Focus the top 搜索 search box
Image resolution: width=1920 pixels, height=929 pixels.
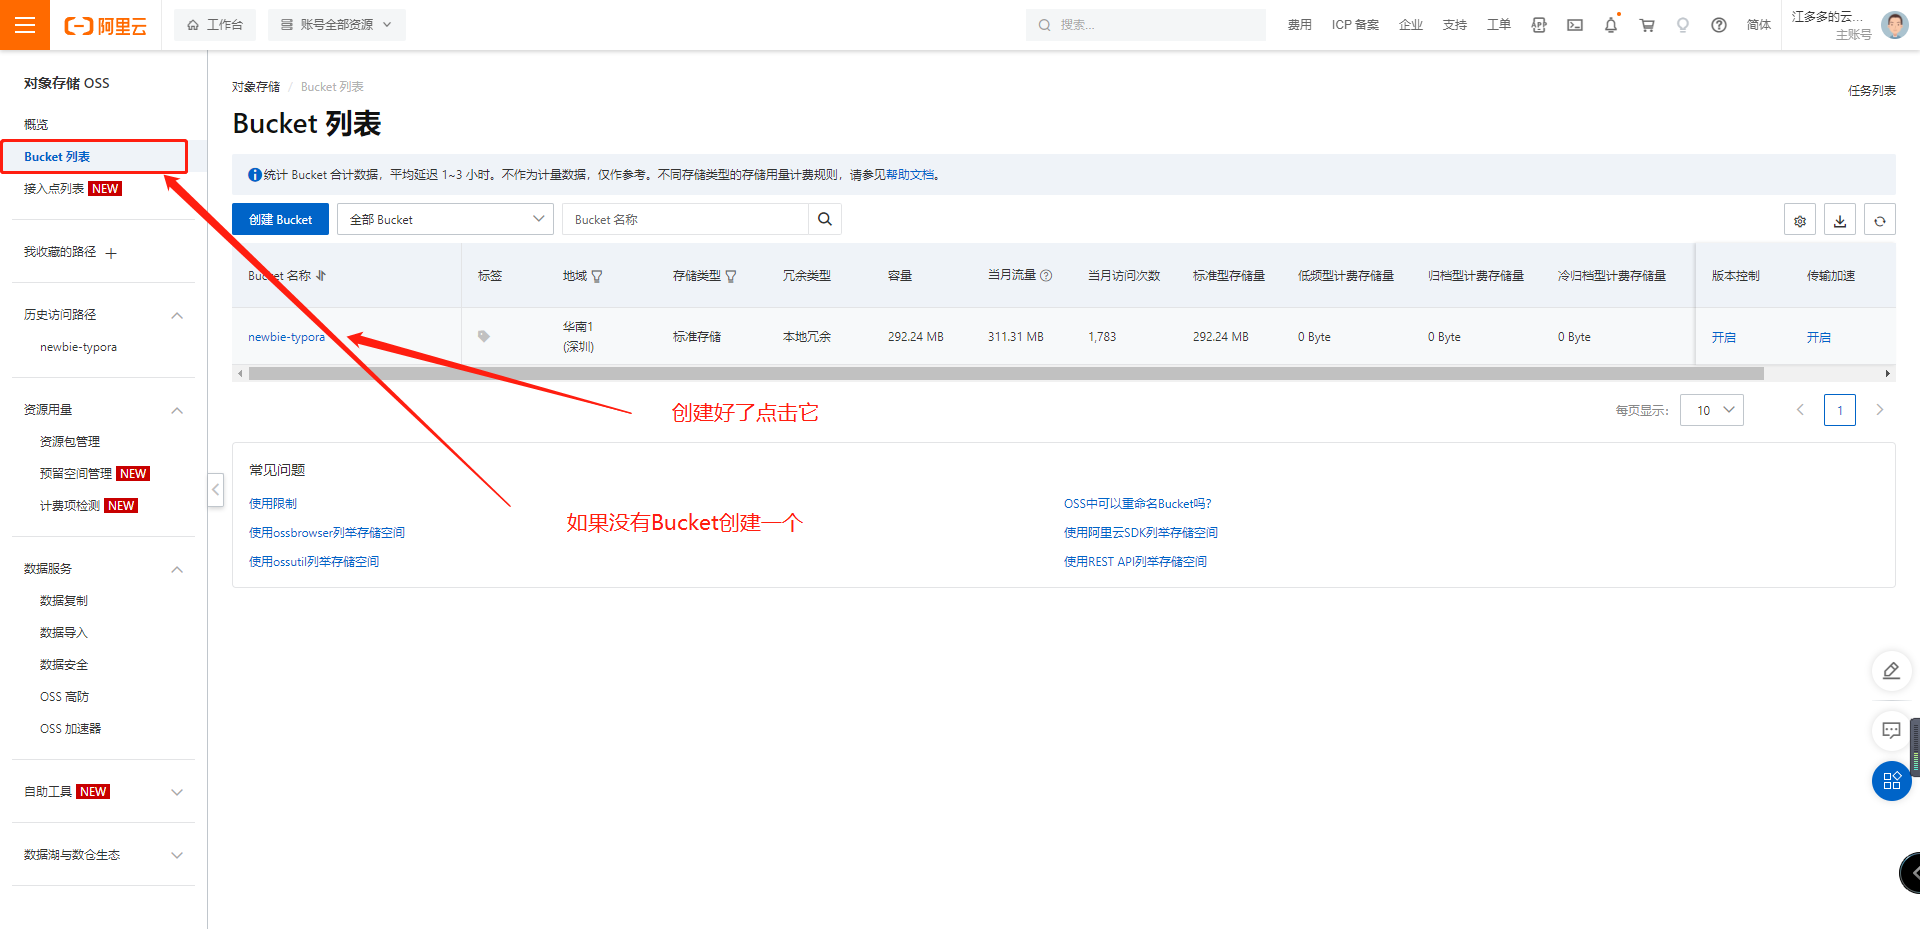pos(1145,25)
